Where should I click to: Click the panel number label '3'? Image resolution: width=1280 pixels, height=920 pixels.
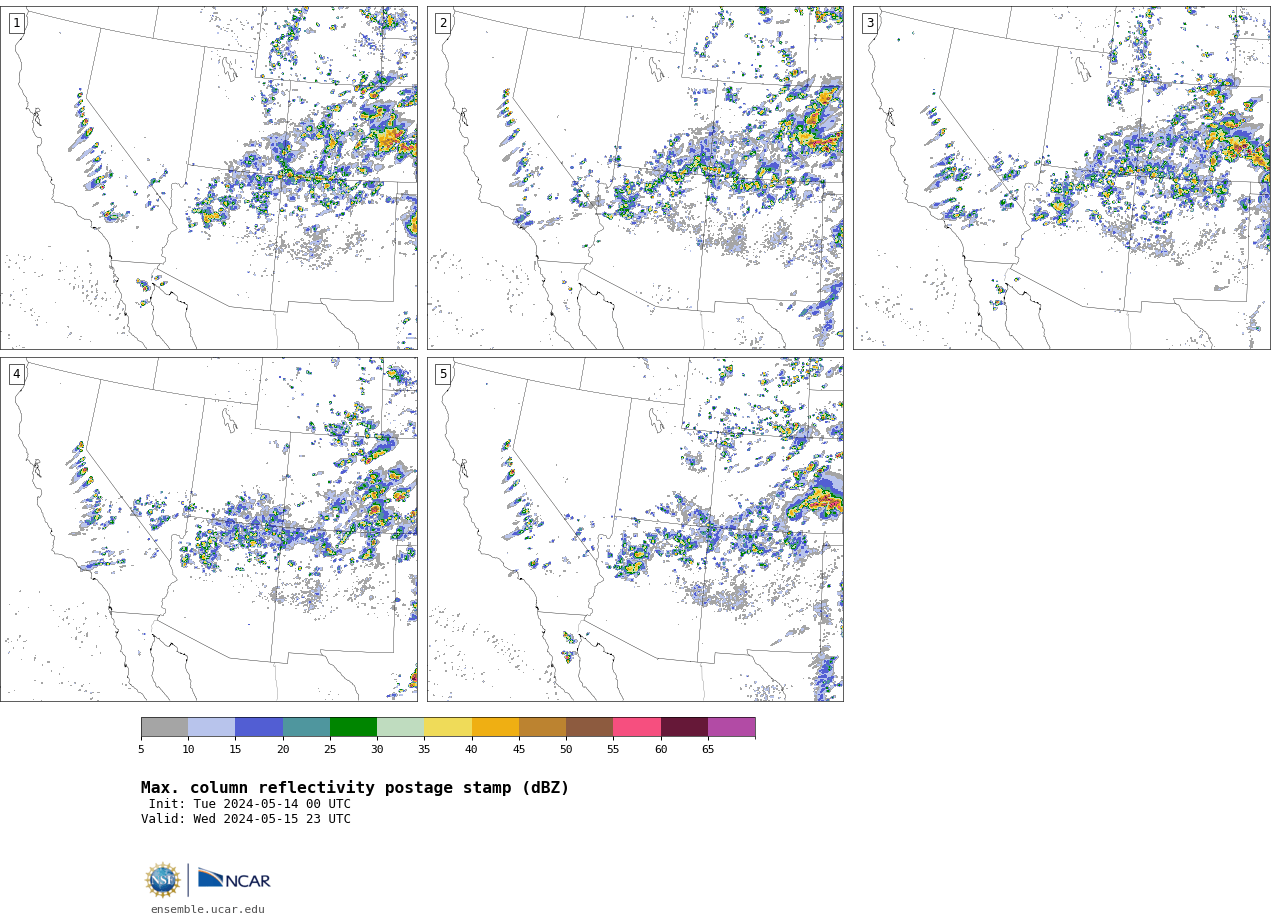[x=870, y=23]
